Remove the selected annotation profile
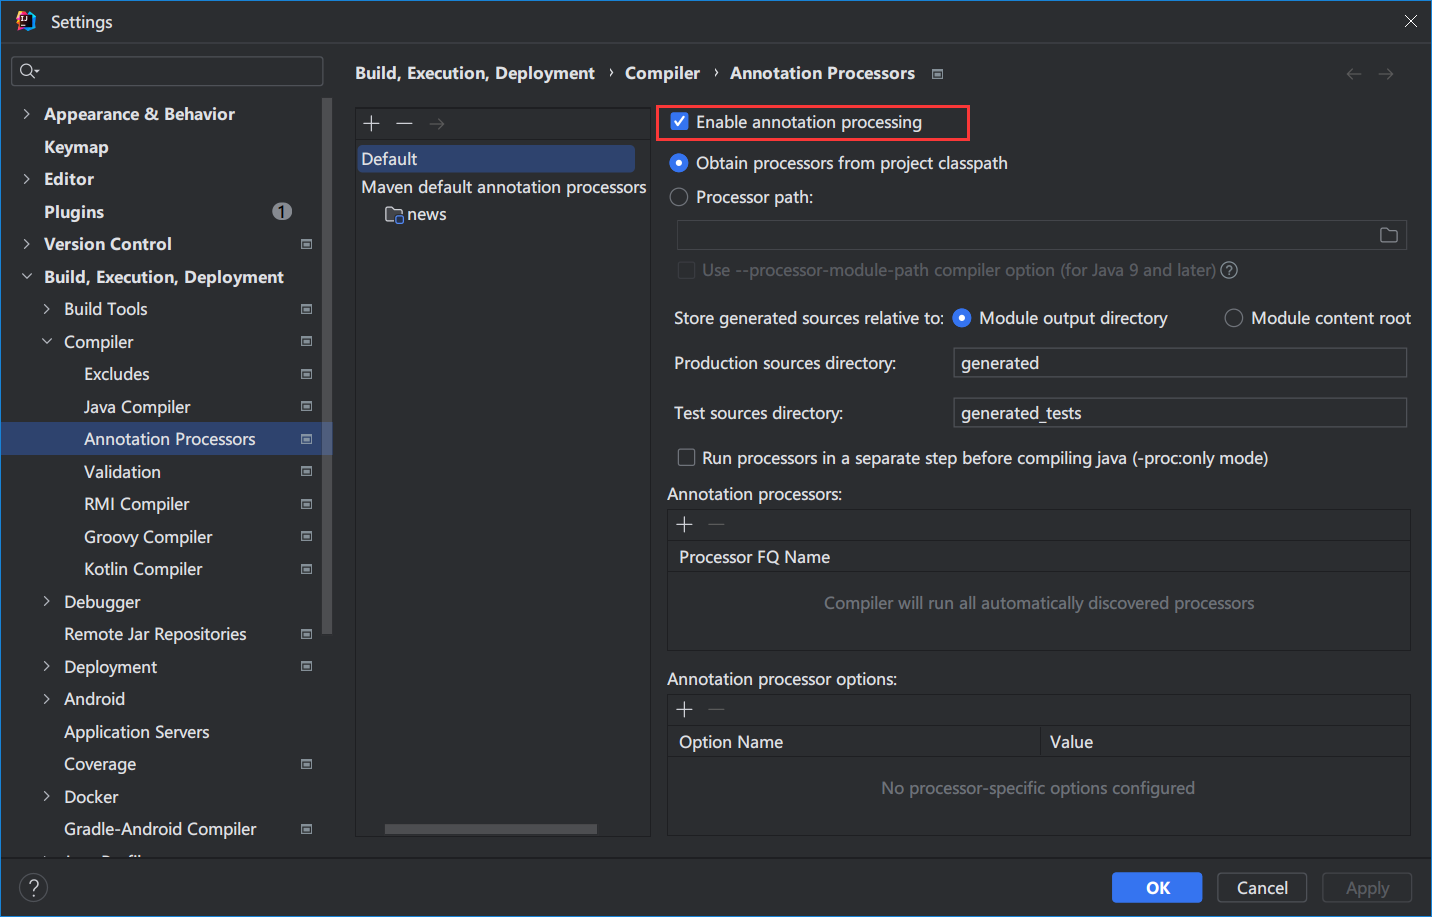Viewport: 1432px width, 917px height. pyautogui.click(x=404, y=123)
